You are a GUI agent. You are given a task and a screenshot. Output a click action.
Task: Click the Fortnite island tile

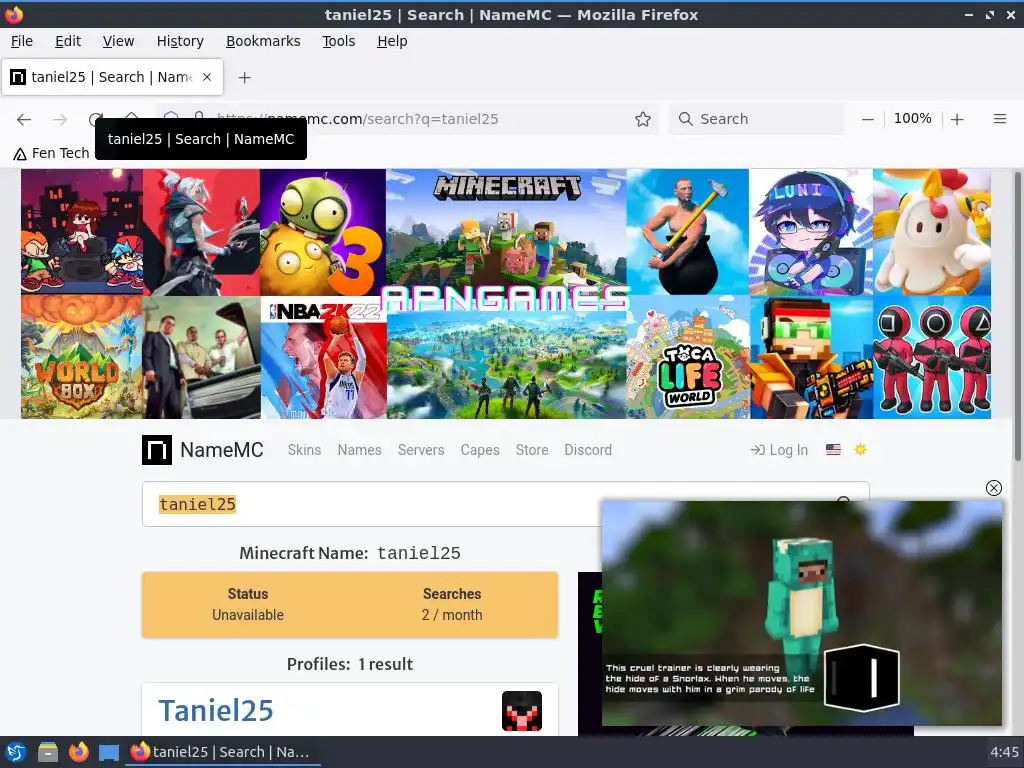[506, 366]
